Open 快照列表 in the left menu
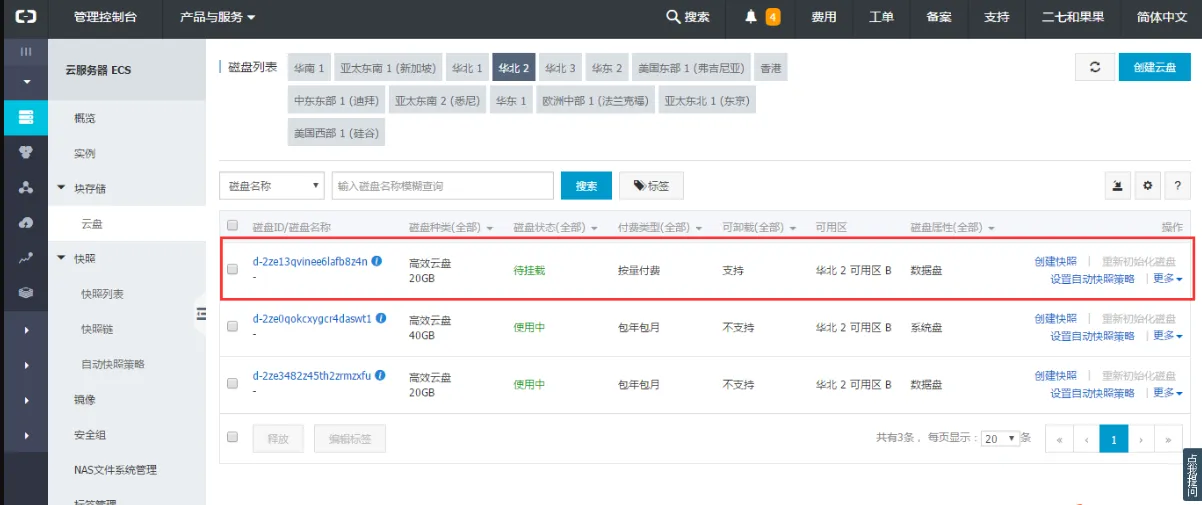 [102, 294]
